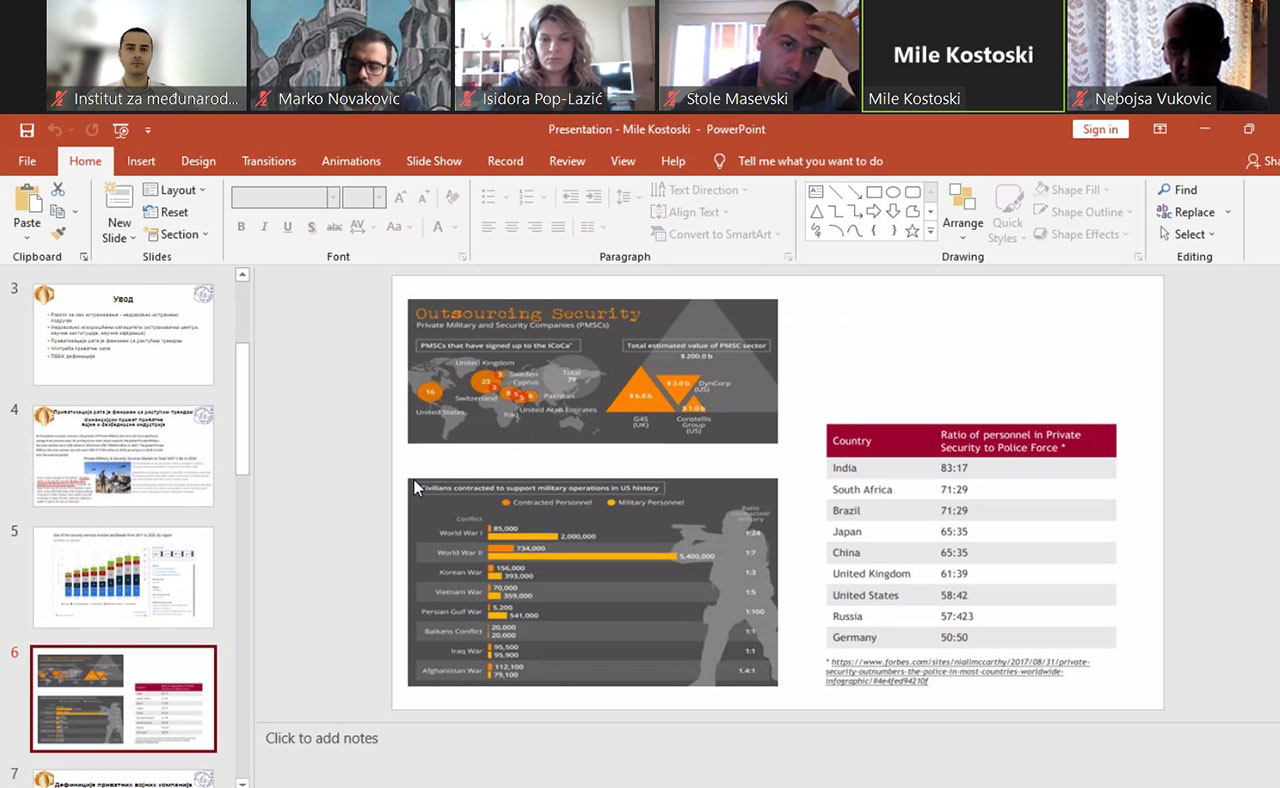Cut selection with the scissors icon
1280x788 pixels.
(x=58, y=190)
